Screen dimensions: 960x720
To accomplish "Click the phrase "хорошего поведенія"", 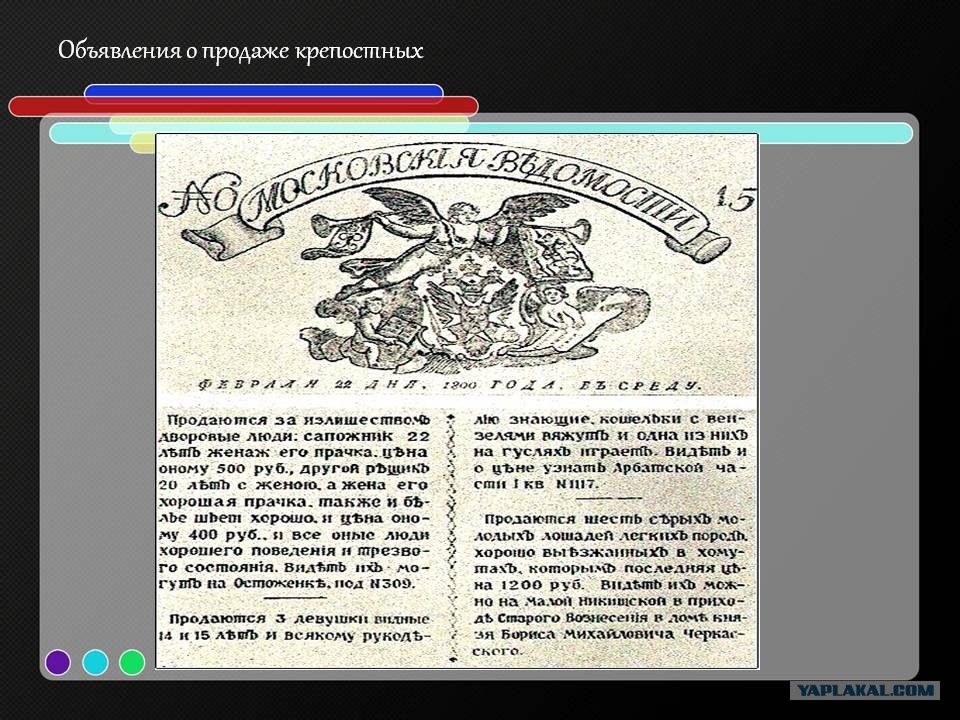I will point(250,550).
